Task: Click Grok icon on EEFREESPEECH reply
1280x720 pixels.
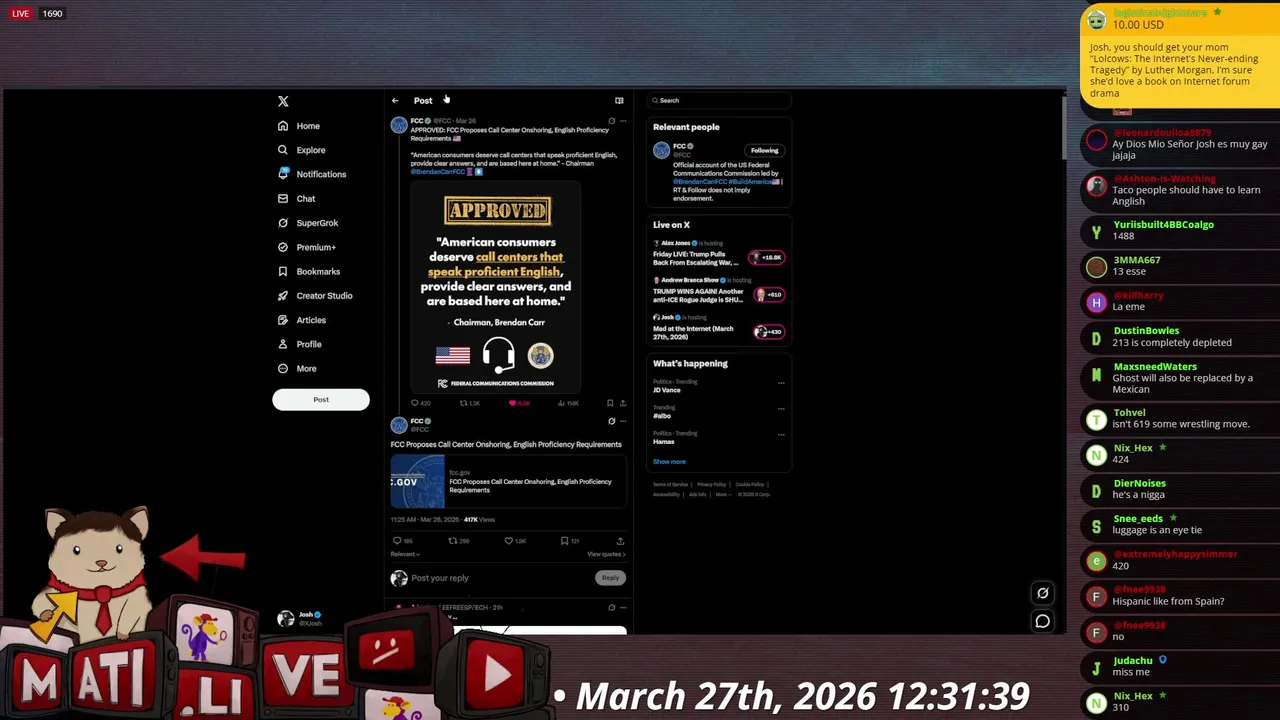Action: point(612,607)
